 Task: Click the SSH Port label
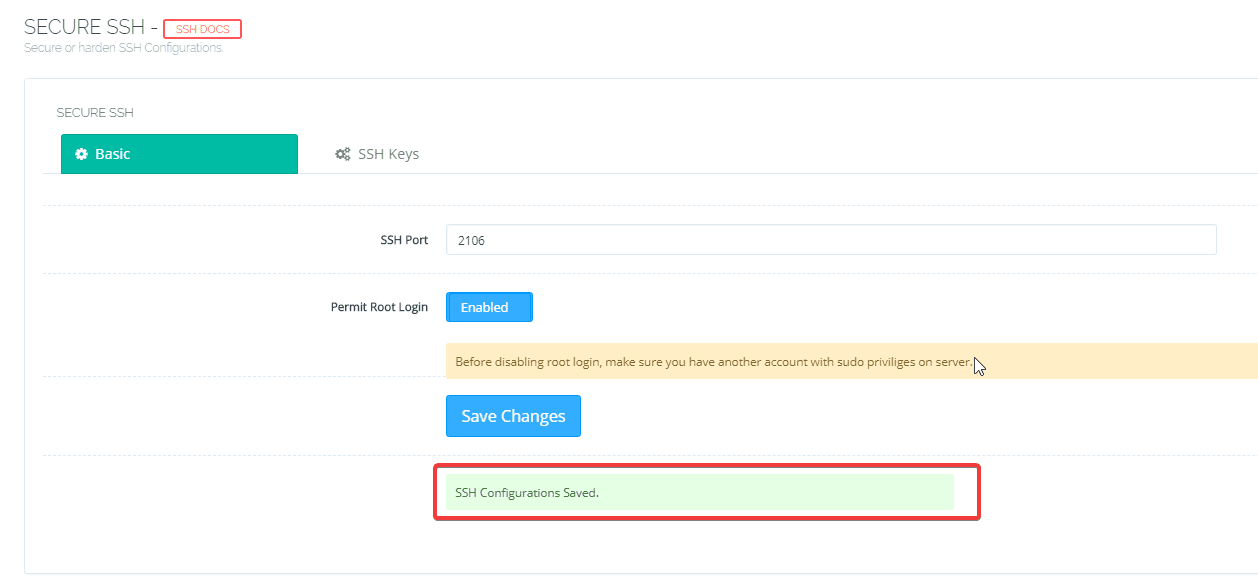point(404,240)
